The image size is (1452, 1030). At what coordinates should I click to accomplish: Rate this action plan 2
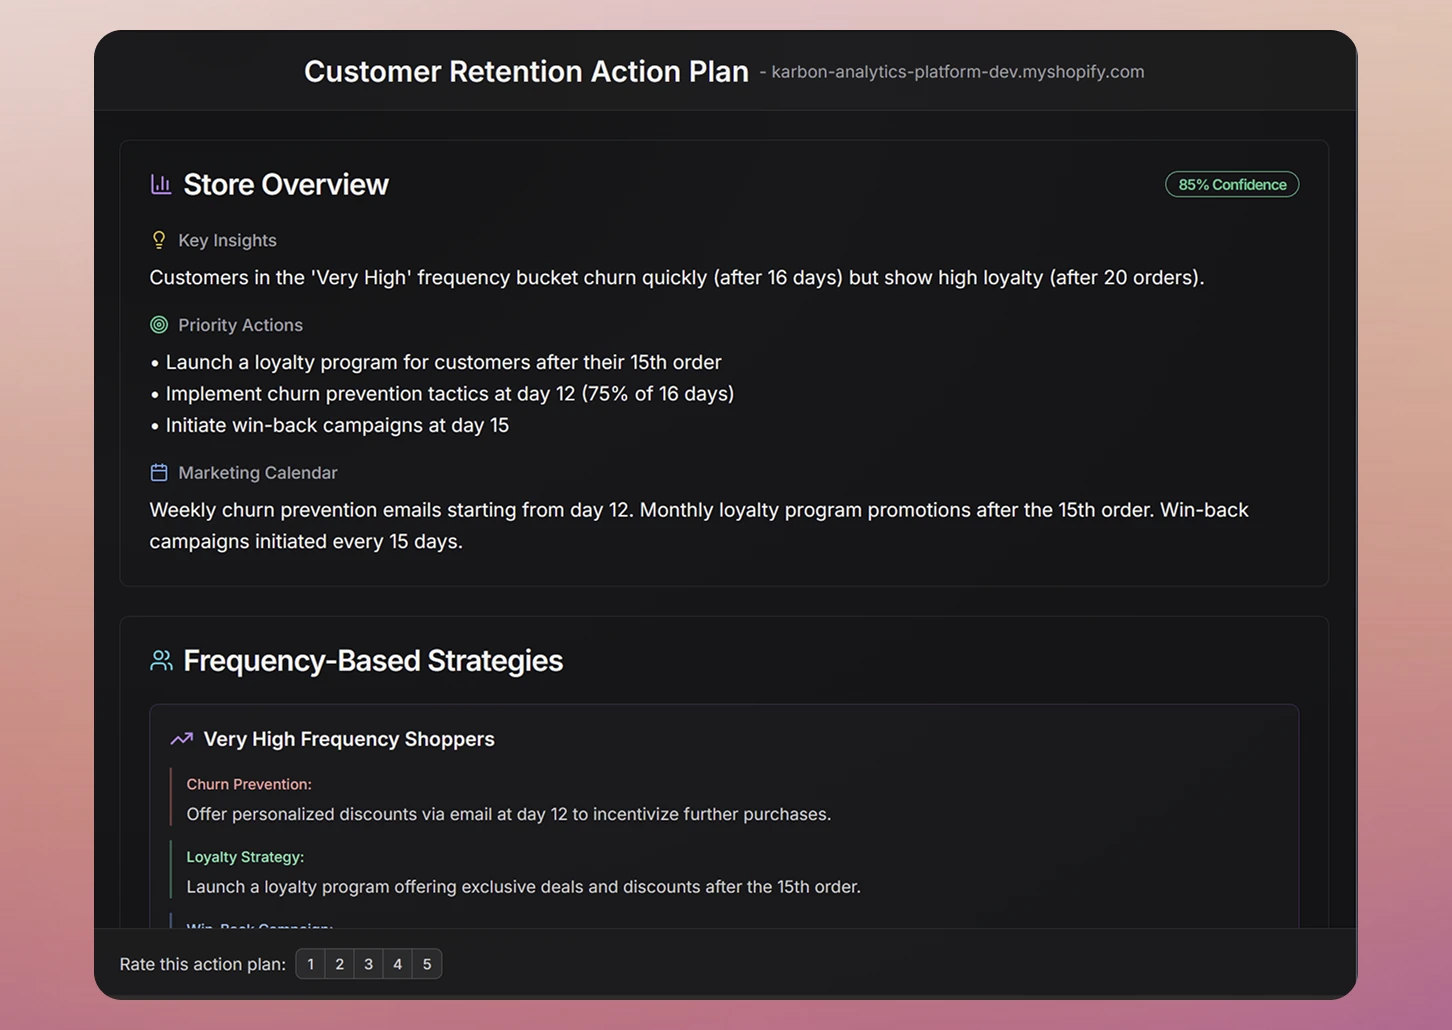[x=340, y=964]
